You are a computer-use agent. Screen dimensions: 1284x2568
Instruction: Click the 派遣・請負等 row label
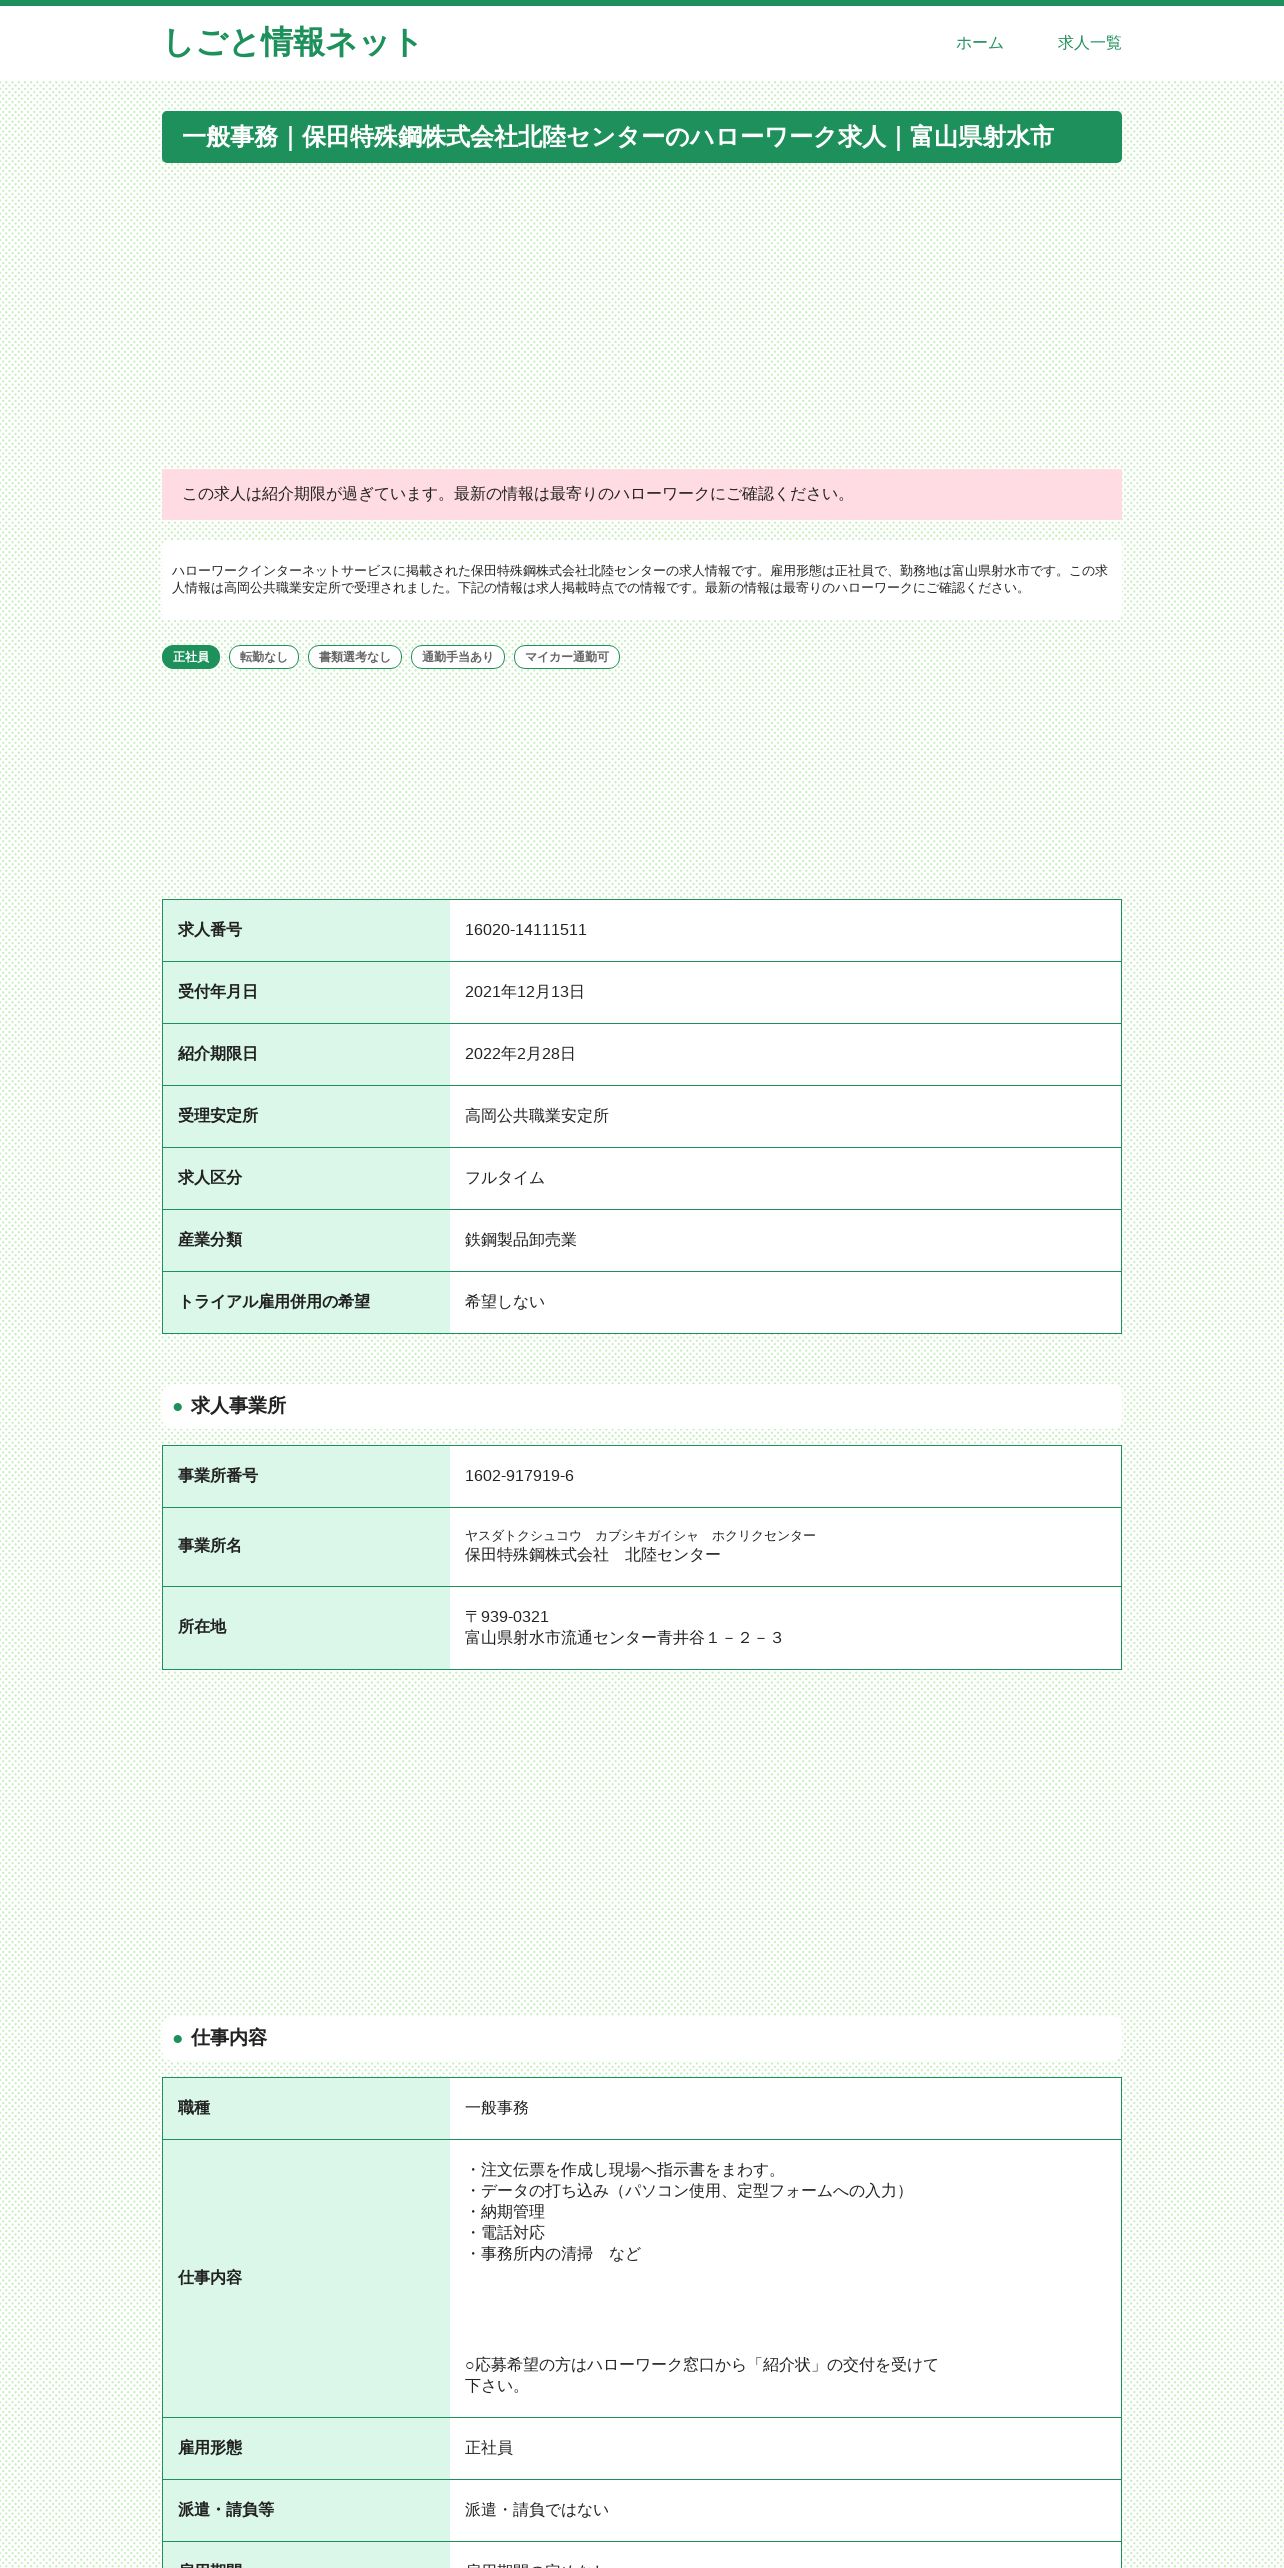[x=226, y=2510]
